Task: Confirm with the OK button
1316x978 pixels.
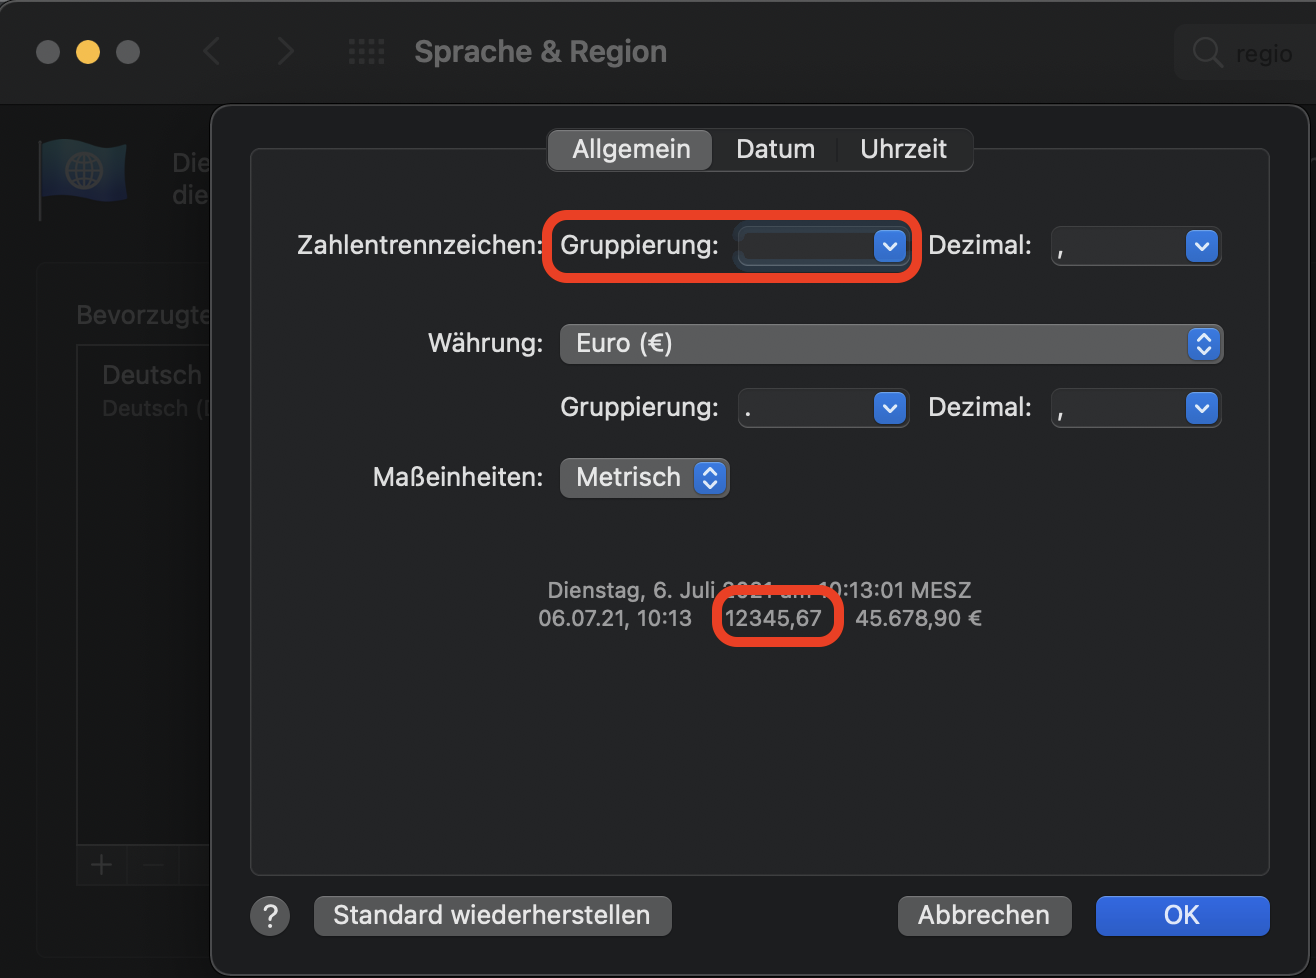Action: (1182, 915)
